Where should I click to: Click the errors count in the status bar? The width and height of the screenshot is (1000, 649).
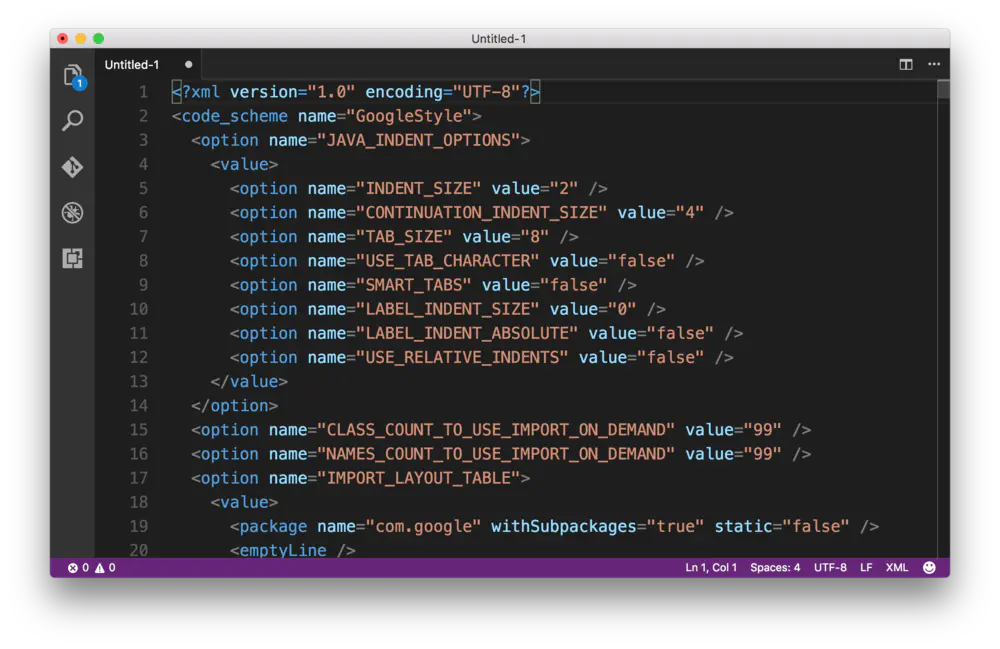(77, 567)
